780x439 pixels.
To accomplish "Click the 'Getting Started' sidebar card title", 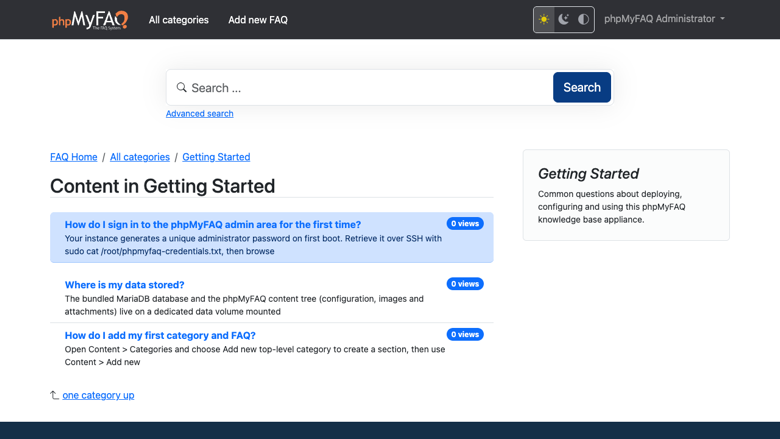I will coord(588,174).
